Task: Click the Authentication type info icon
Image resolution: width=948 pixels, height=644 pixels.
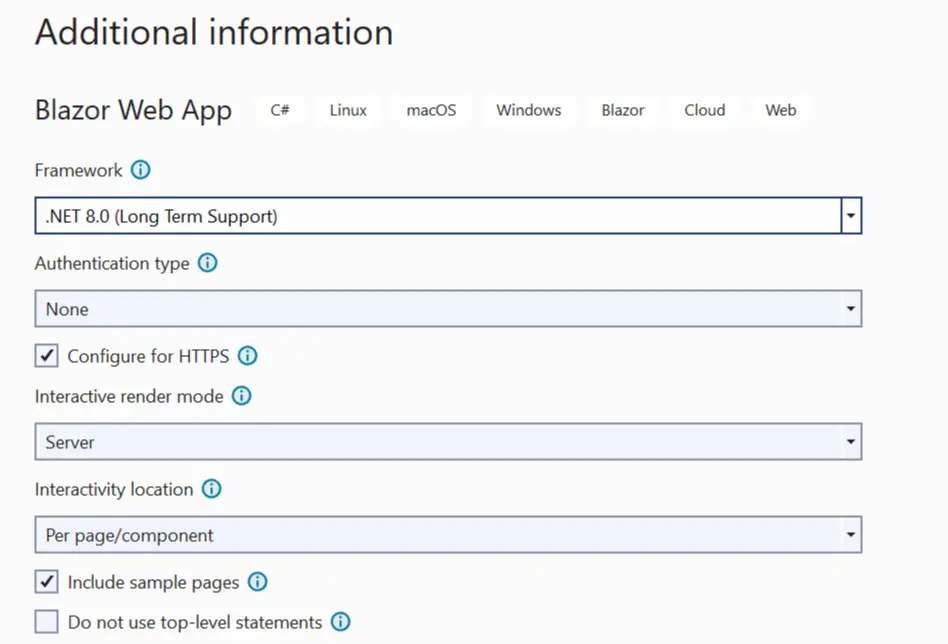Action: click(208, 263)
